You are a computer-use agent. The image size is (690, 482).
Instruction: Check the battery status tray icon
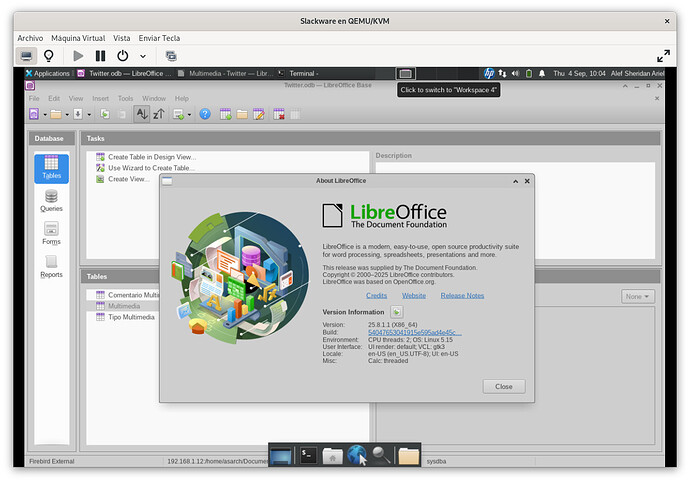click(x=529, y=74)
